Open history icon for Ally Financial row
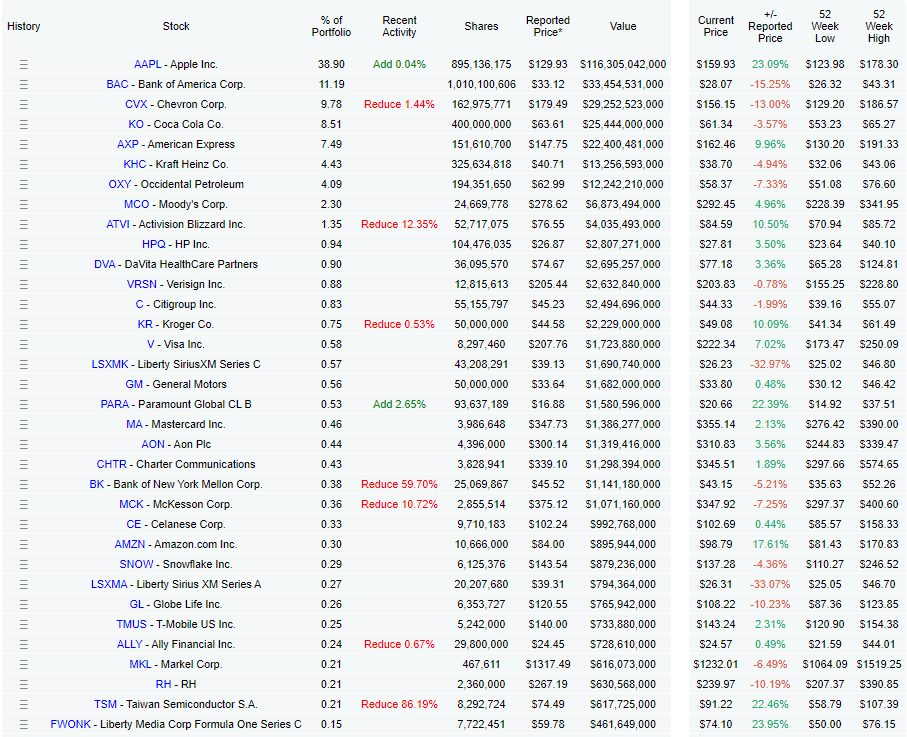The height and width of the screenshot is (737, 907). coord(24,644)
